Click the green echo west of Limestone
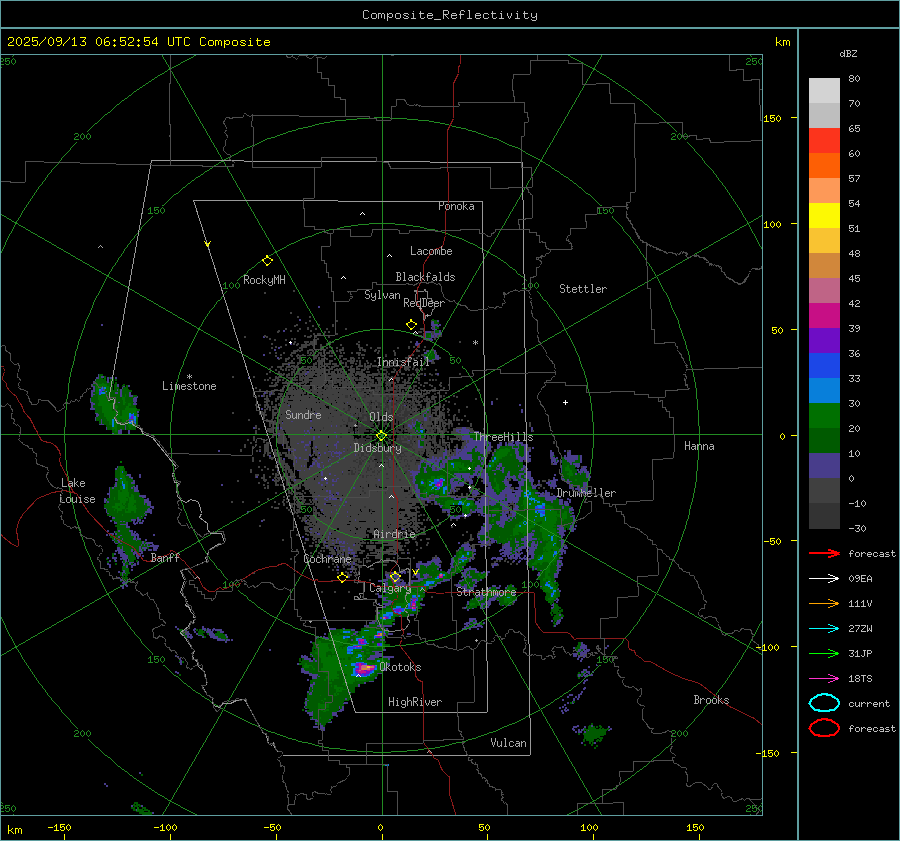This screenshot has height=841, width=900. (114, 402)
